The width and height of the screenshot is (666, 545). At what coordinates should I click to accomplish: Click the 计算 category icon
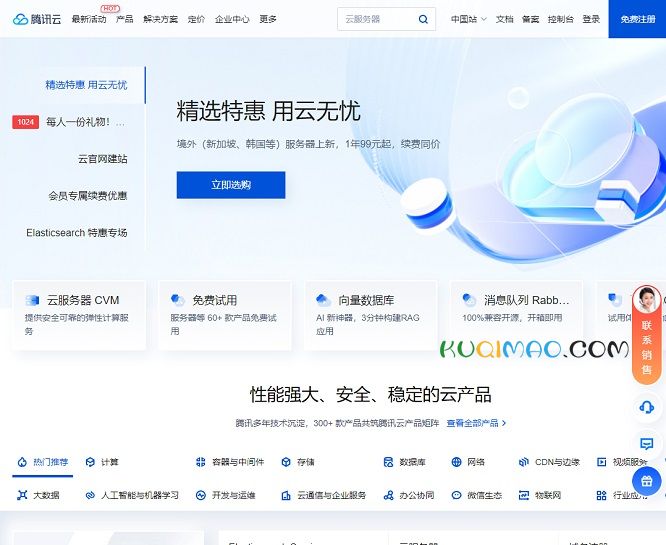coord(90,462)
